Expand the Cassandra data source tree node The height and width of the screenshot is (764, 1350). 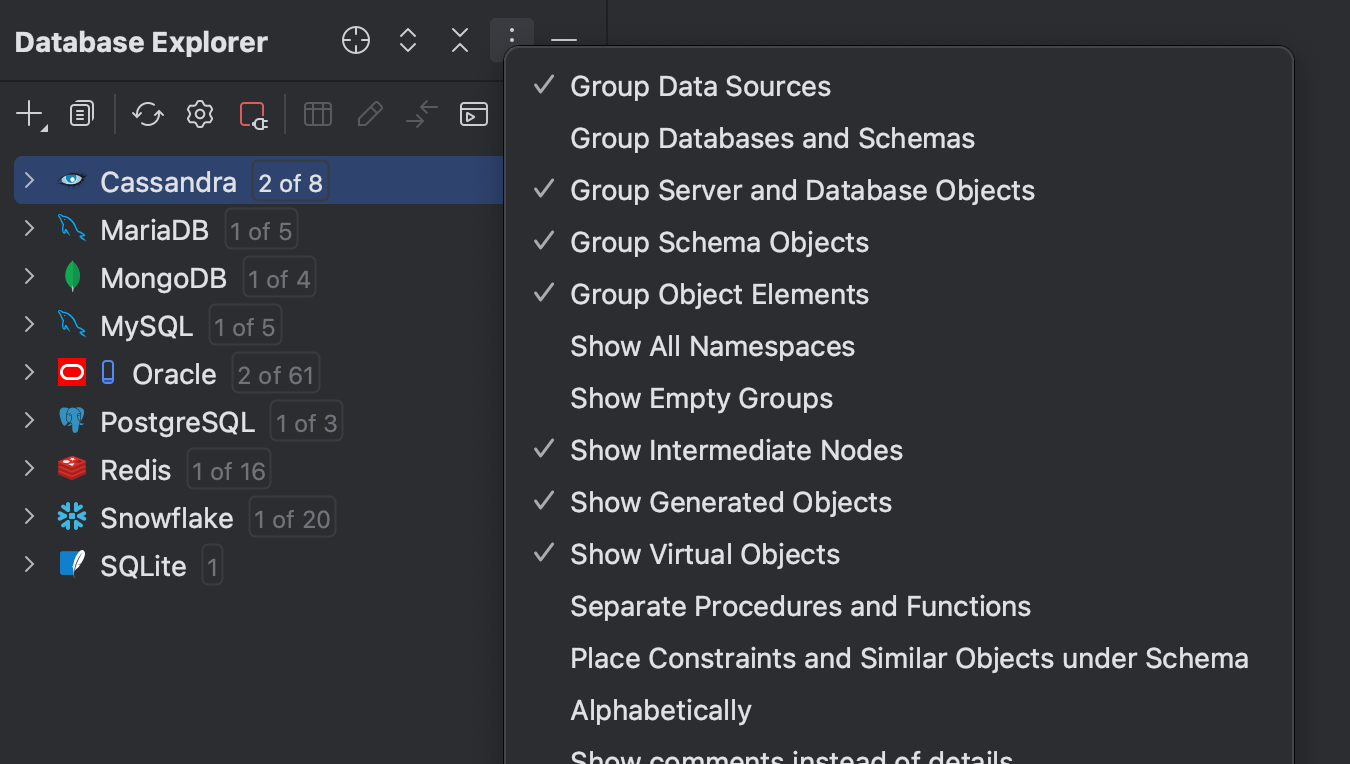coord(28,181)
